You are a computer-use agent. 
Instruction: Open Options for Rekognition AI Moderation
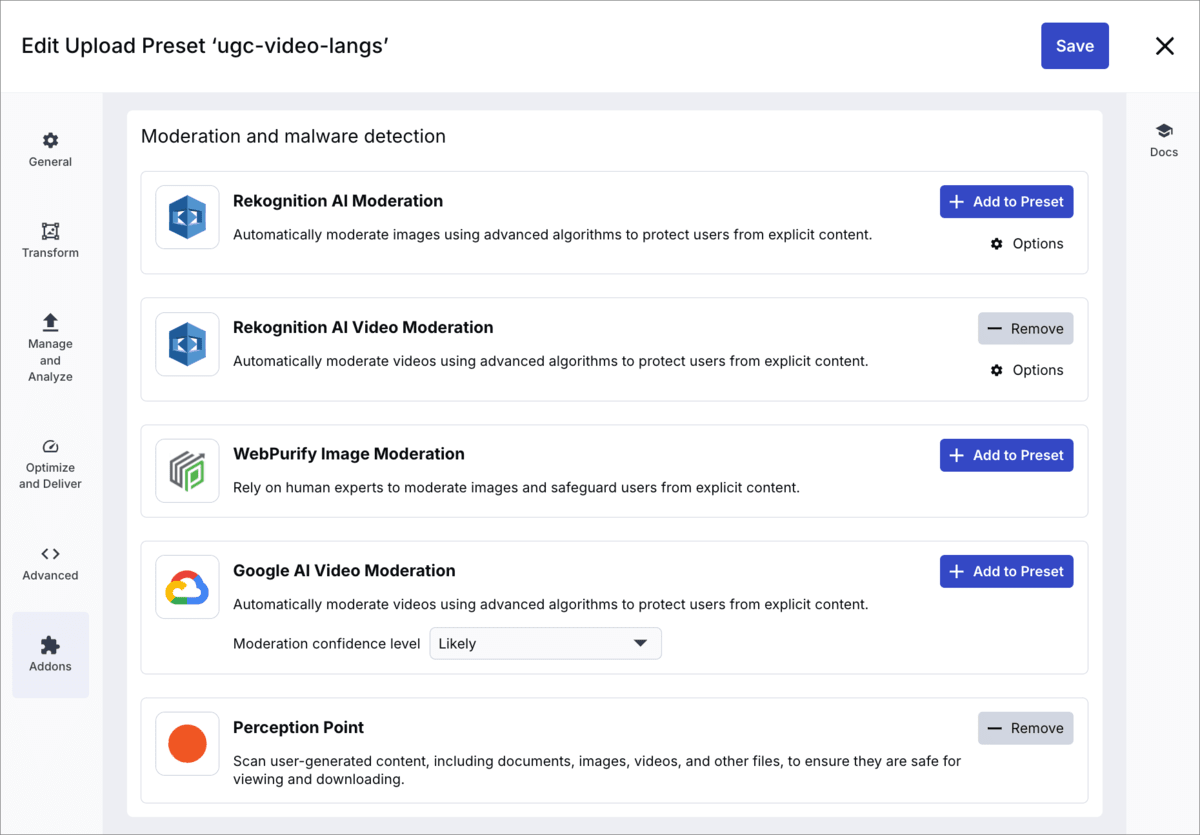point(1027,244)
